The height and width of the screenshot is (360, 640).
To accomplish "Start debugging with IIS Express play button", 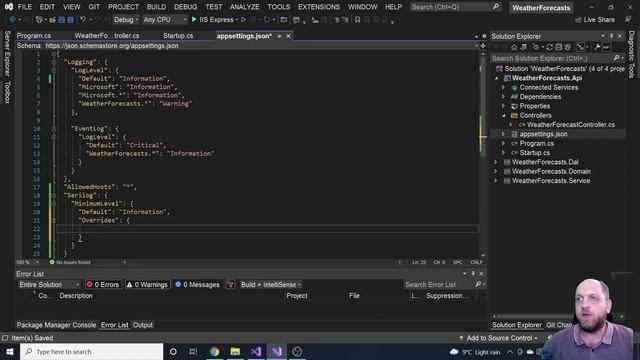I will 194,20.
